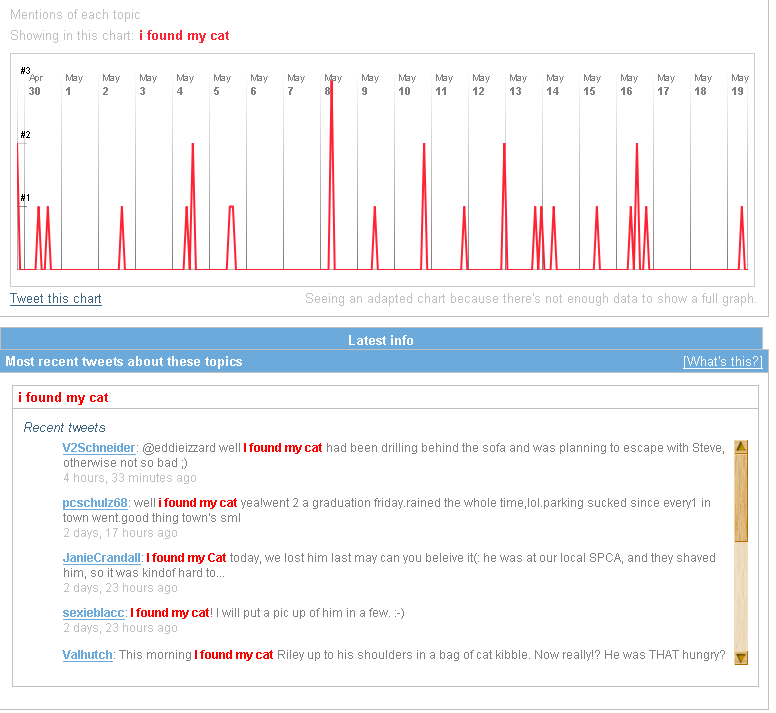Click the scroll up arrow in tweets list
The image size is (776, 713).
click(741, 447)
